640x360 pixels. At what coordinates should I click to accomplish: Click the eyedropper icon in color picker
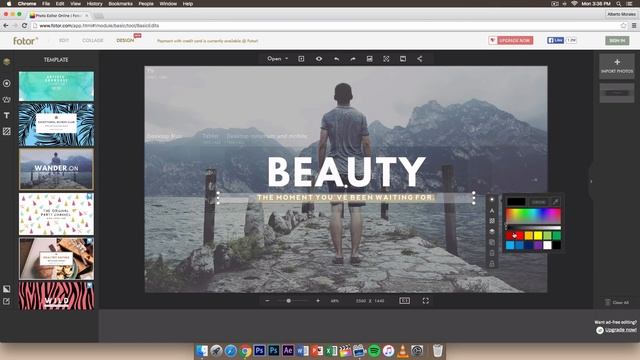(556, 202)
